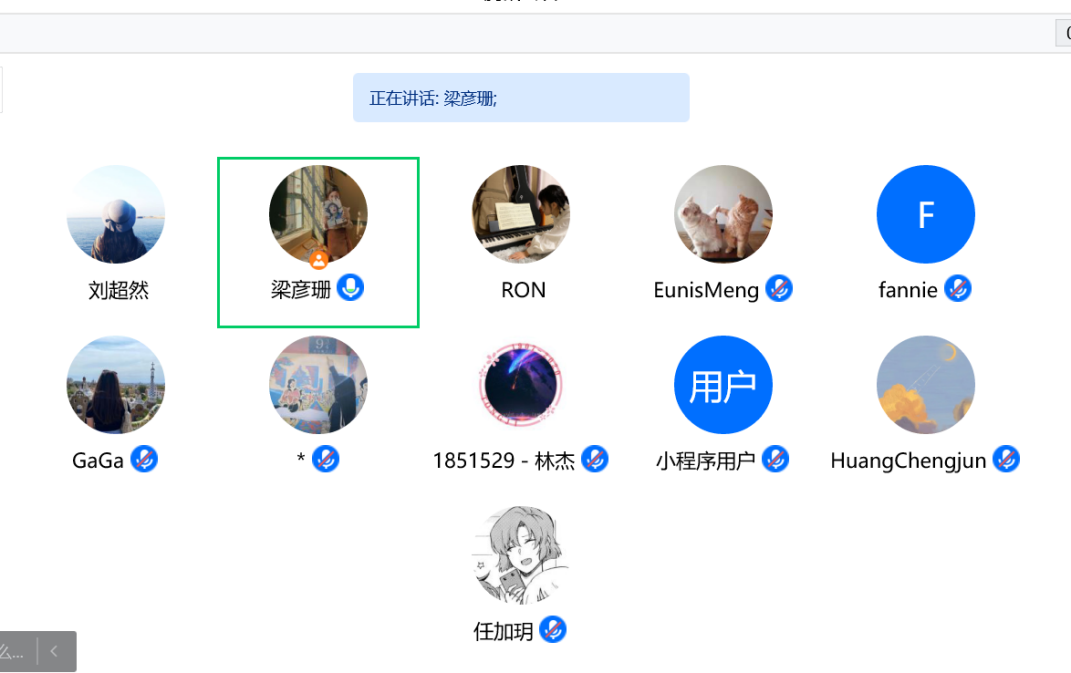The image size is (1071, 673).
Task: Click HuangChengjun's muted microphone icon
Action: coord(1006,460)
